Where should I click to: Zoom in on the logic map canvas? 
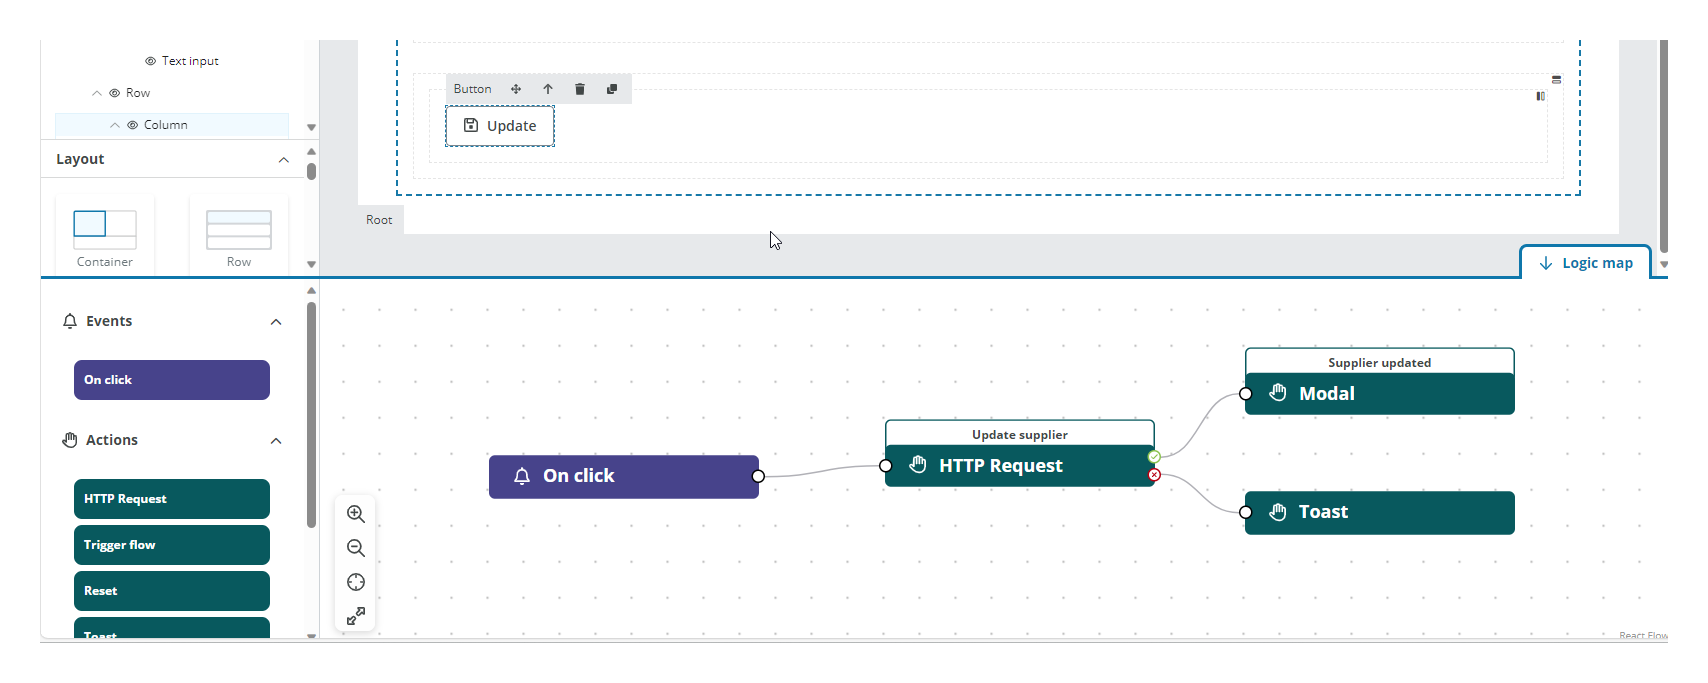(355, 514)
